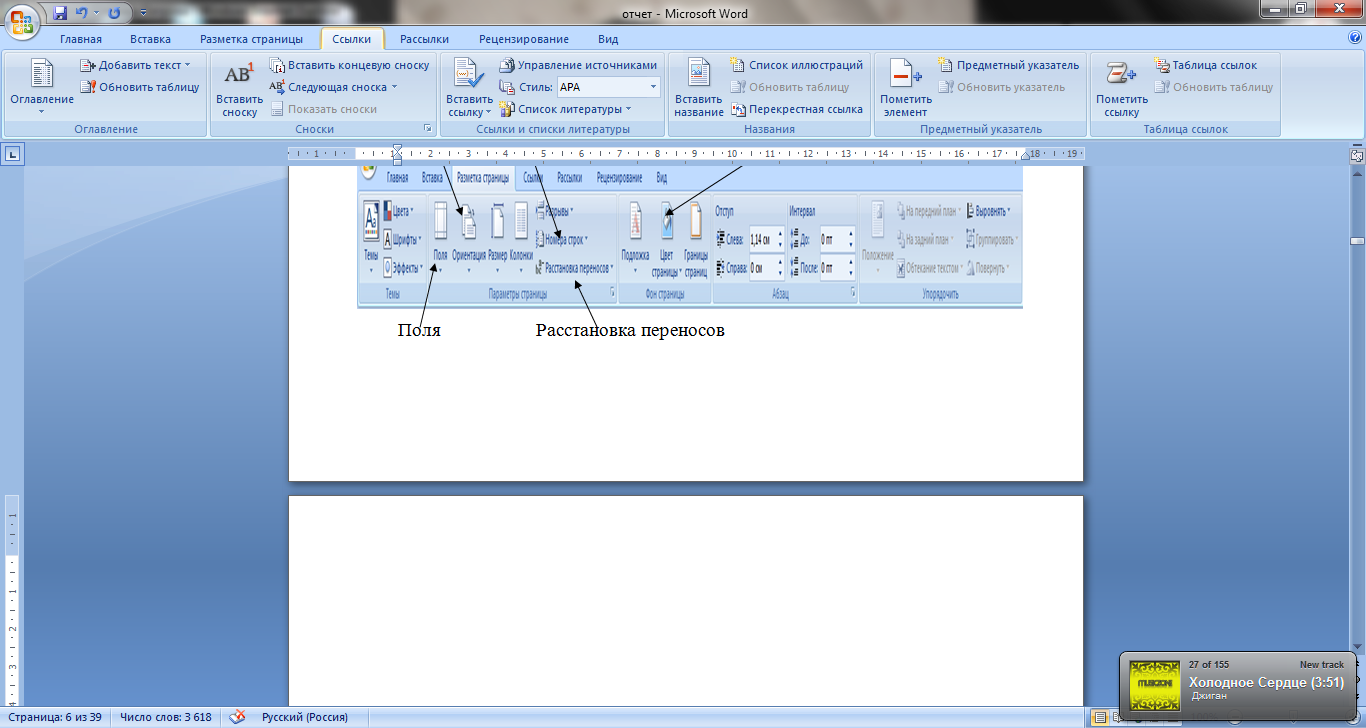The width and height of the screenshot is (1366, 728).
Task: Click the Пометить ссылку citation mark icon
Action: point(1121,75)
